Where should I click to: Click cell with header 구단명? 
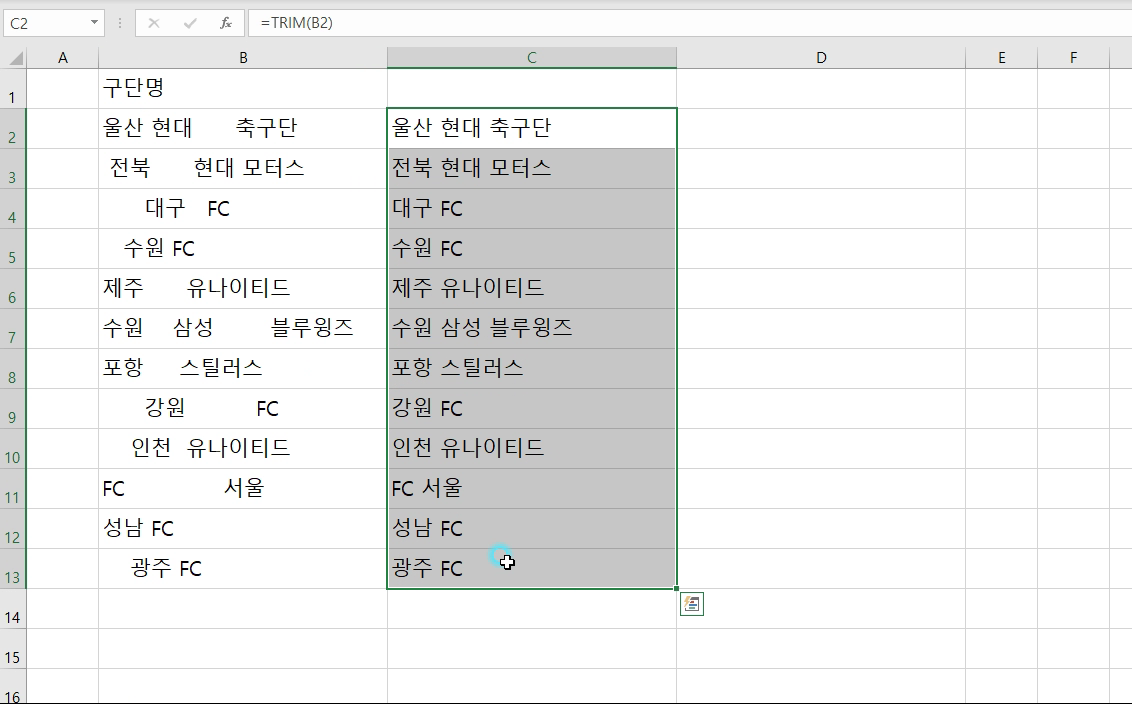click(x=243, y=89)
